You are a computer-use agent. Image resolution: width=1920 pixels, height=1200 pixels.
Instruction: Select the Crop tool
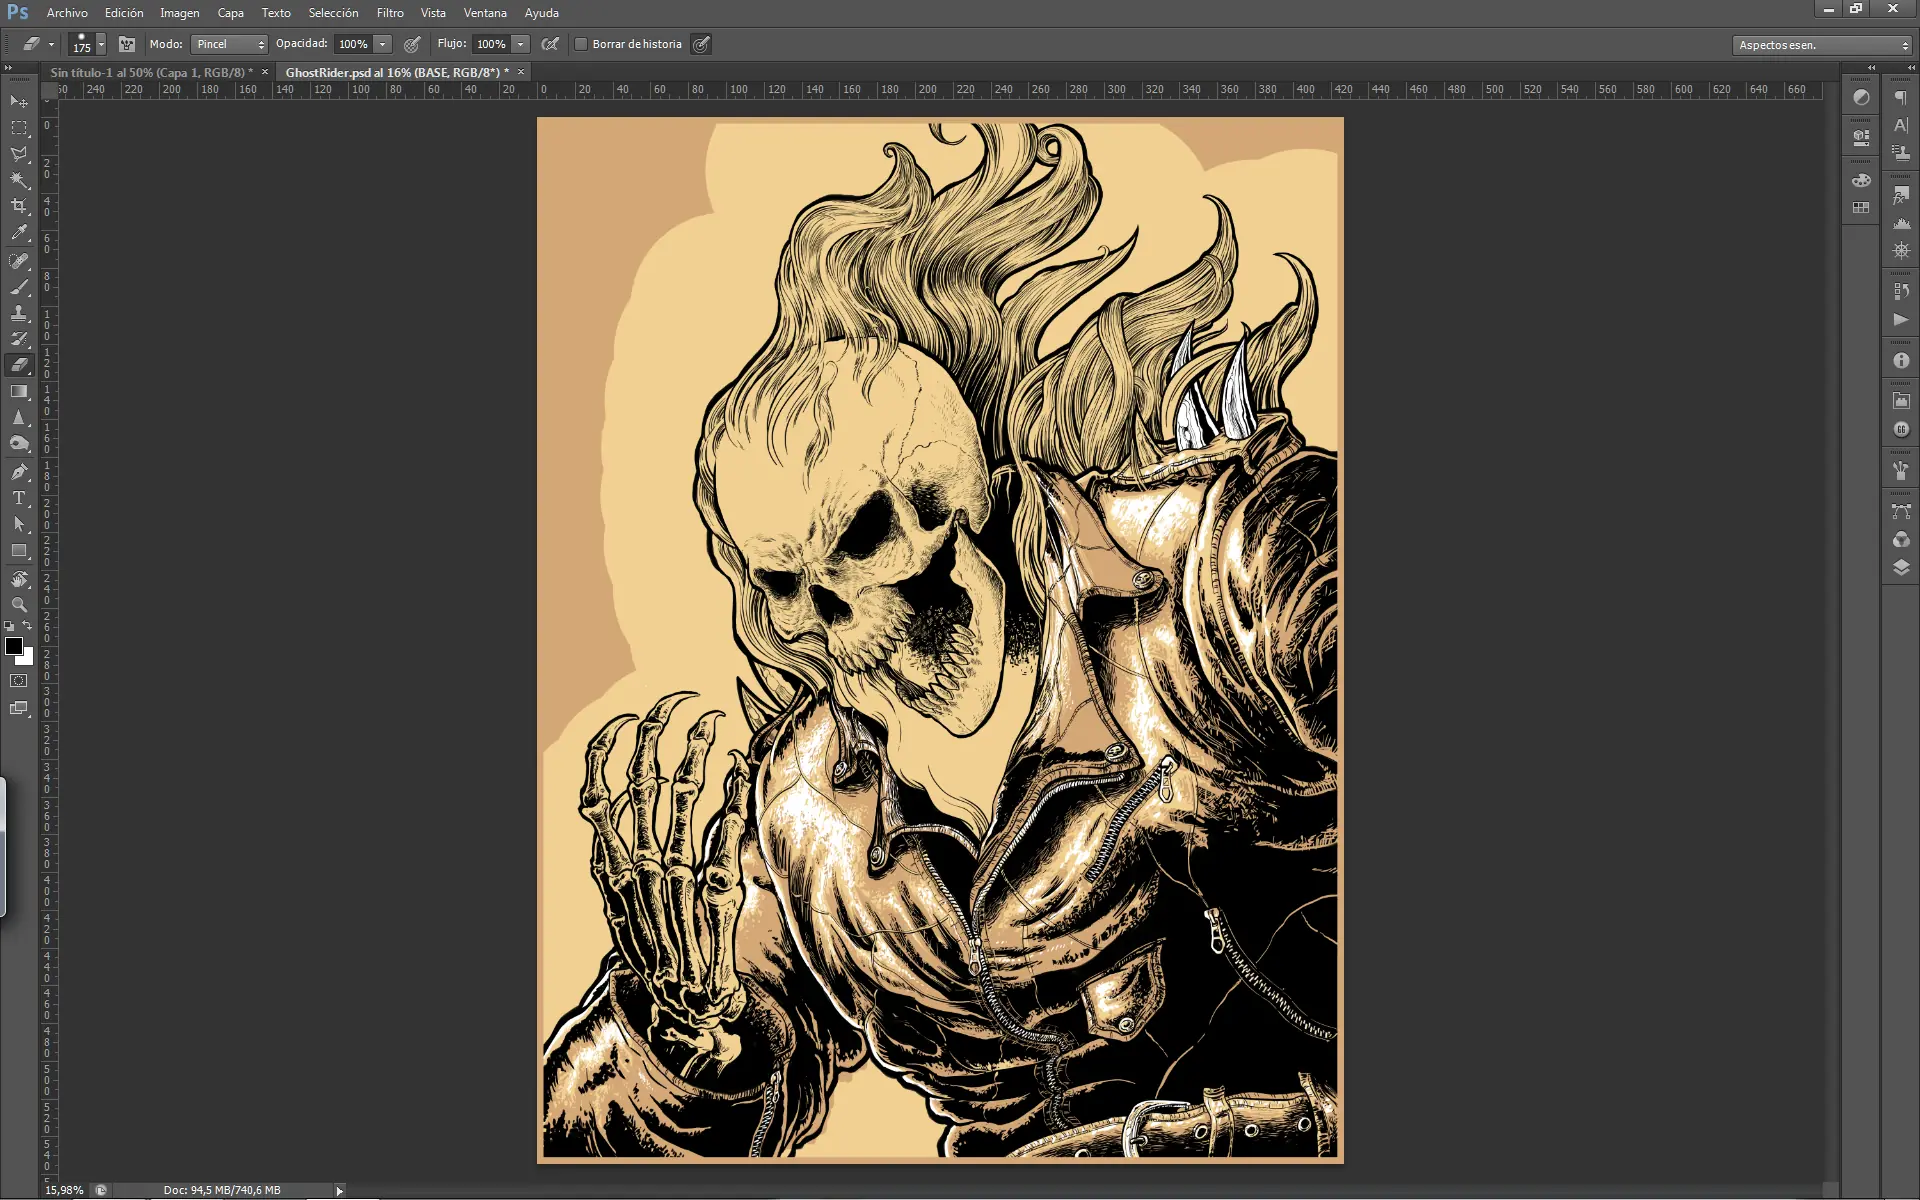pos(19,206)
